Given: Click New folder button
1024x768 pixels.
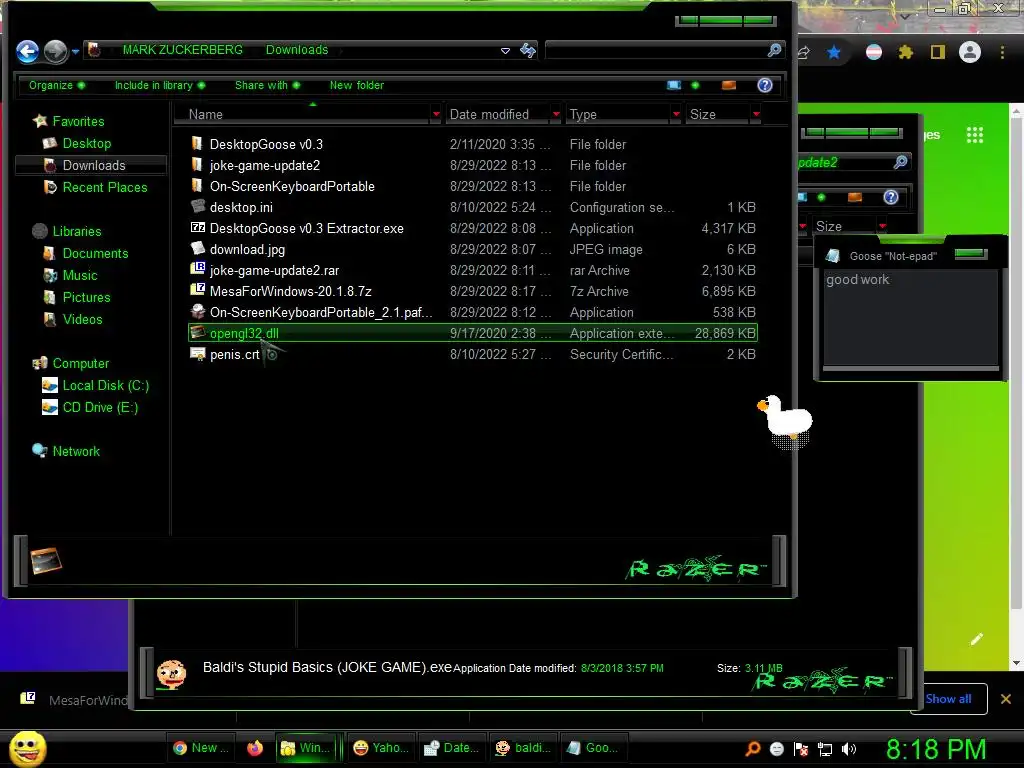Looking at the screenshot, I should tap(357, 85).
